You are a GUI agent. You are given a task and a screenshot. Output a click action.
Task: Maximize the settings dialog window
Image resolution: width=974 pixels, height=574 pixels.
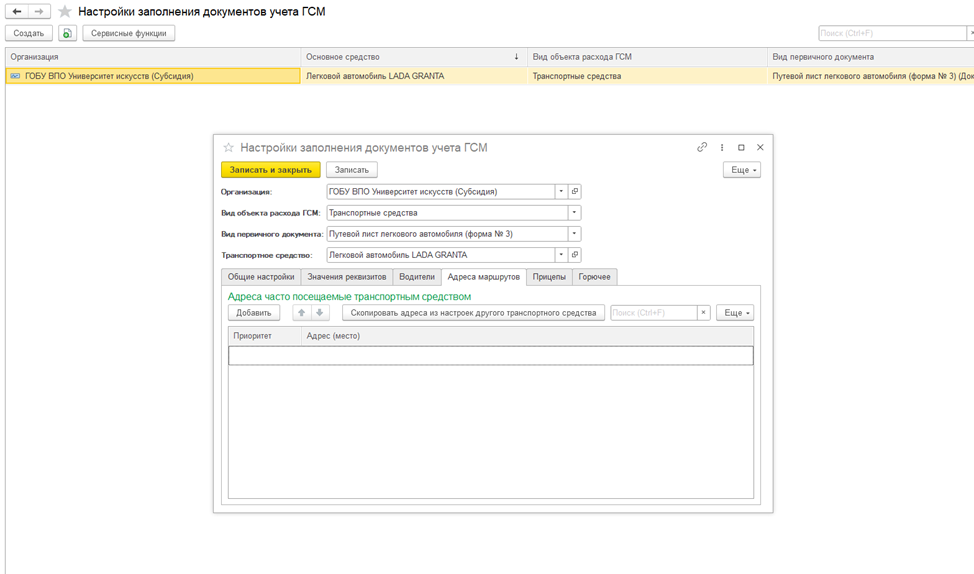click(x=741, y=147)
